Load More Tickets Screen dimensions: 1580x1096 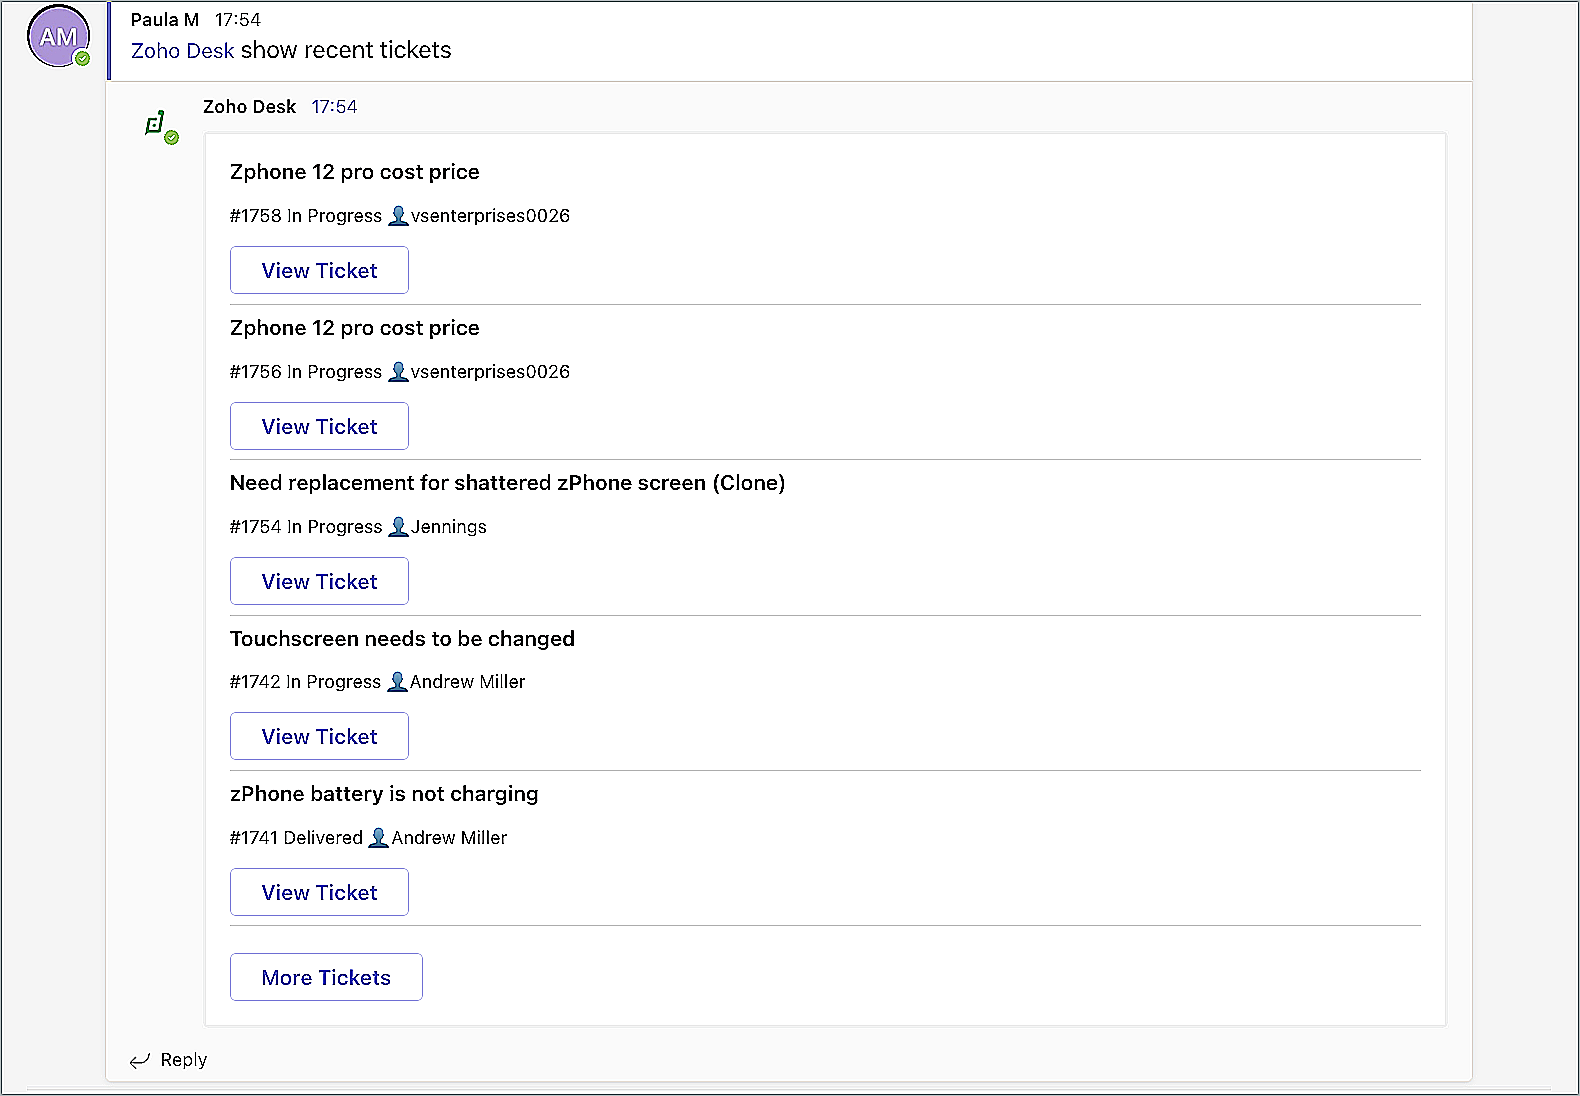(x=326, y=977)
